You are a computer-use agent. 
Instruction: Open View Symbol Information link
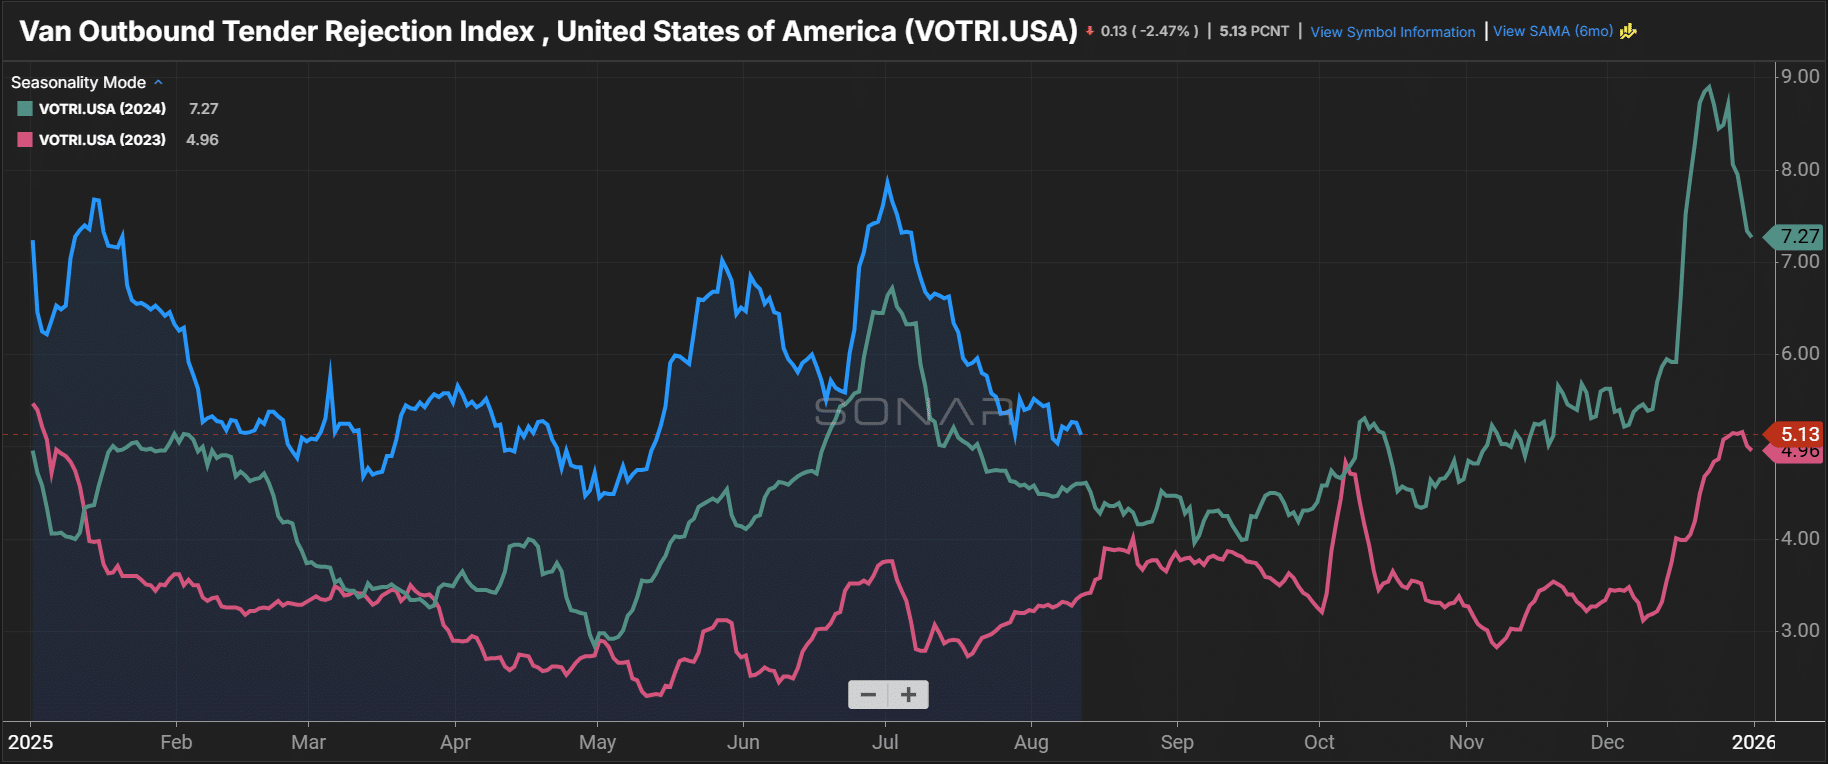pos(1392,32)
